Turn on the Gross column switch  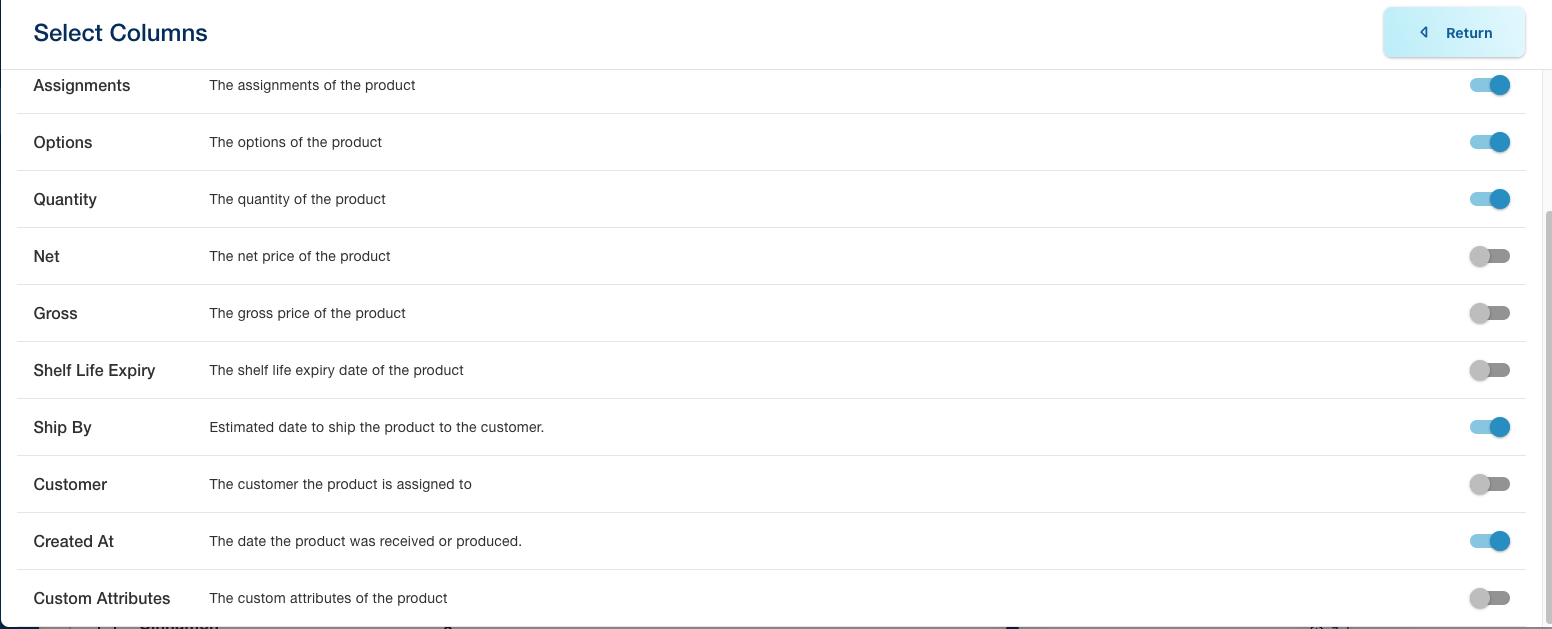point(1489,314)
